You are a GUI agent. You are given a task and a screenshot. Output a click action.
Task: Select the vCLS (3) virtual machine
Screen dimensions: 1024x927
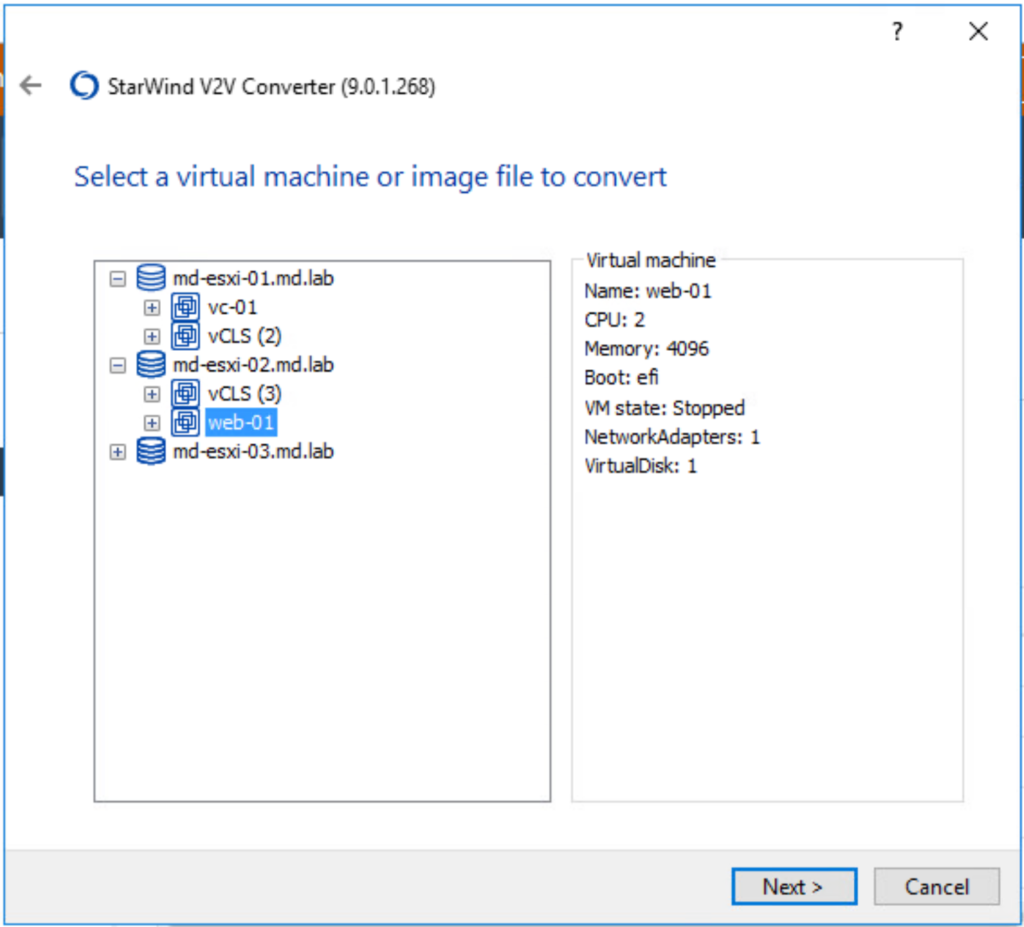(244, 394)
